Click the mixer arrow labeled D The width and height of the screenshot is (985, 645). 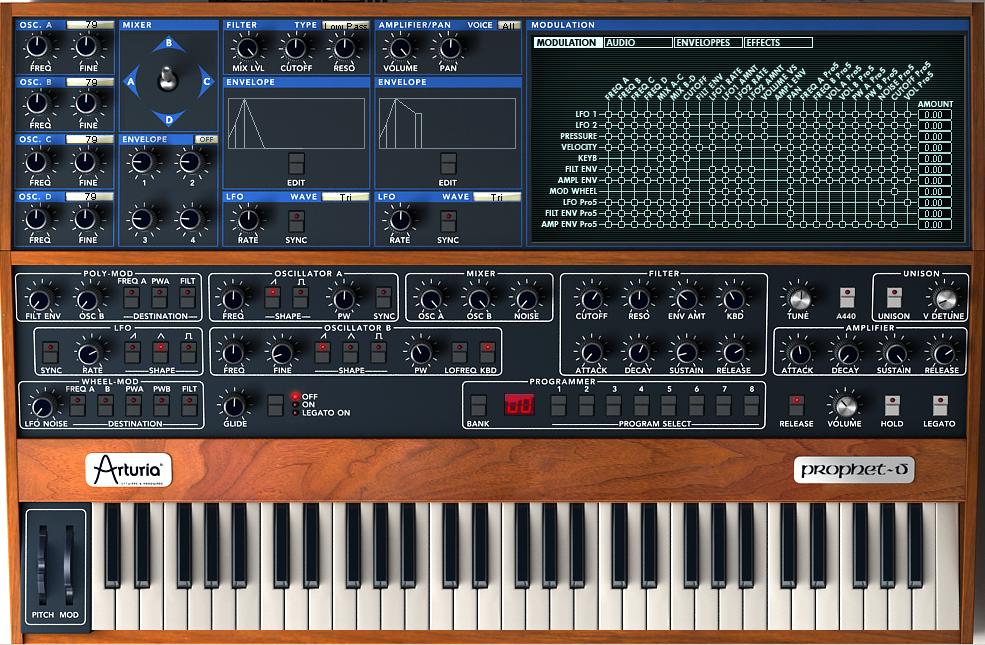tap(168, 118)
